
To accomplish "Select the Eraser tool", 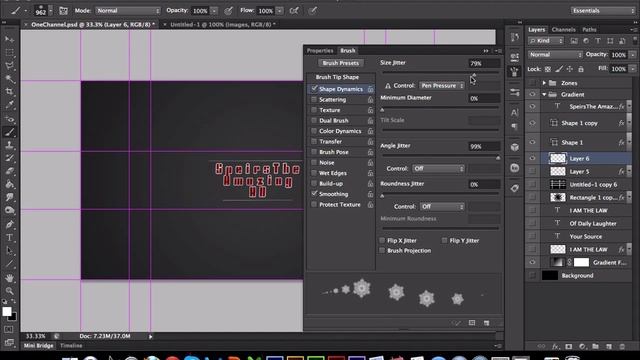I will pyautogui.click(x=9, y=171).
